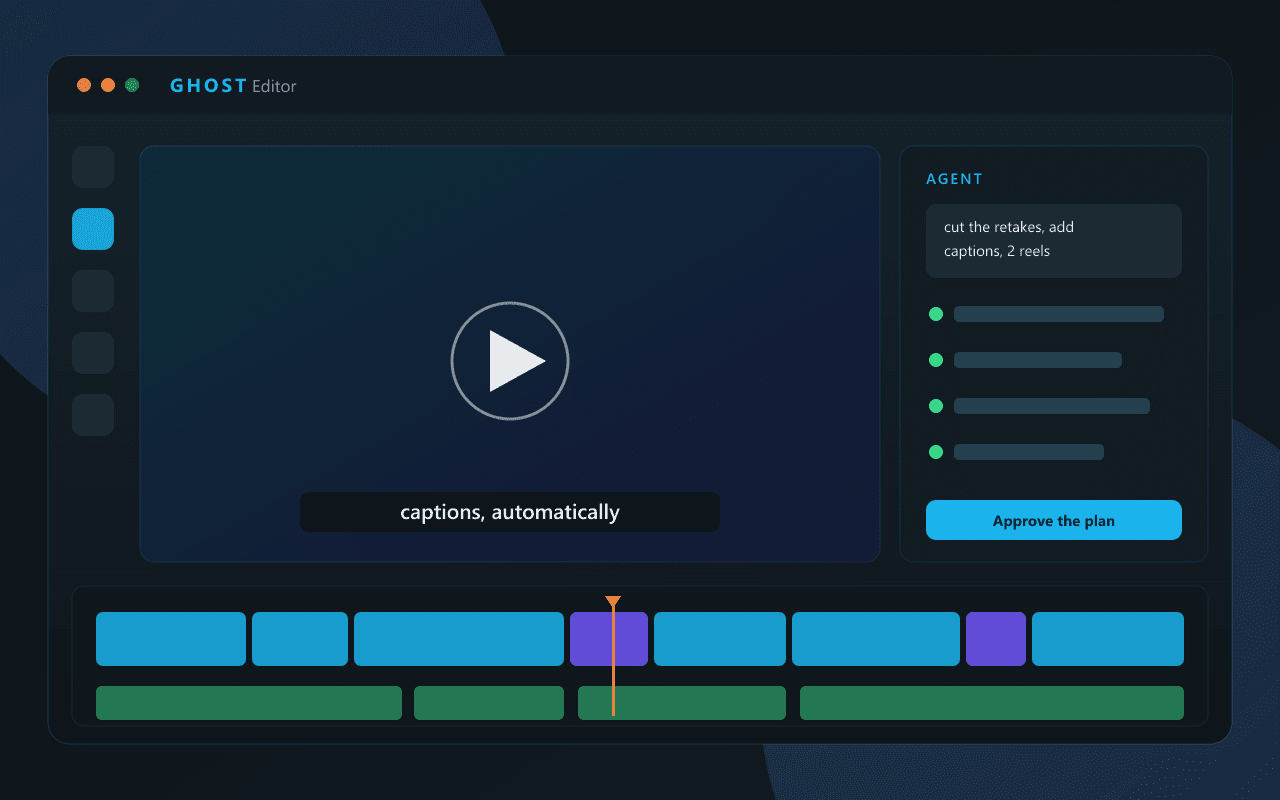
Task: Select the second blue clip in the top track
Action: coord(300,639)
